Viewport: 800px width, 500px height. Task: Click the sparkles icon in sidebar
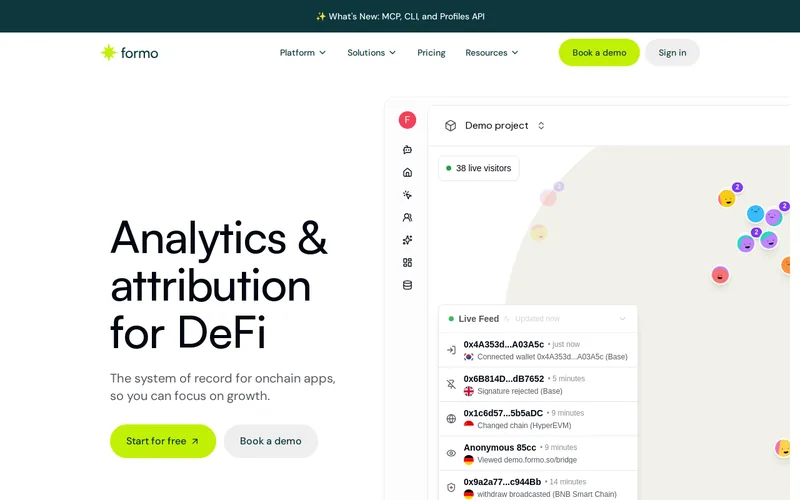(407, 240)
